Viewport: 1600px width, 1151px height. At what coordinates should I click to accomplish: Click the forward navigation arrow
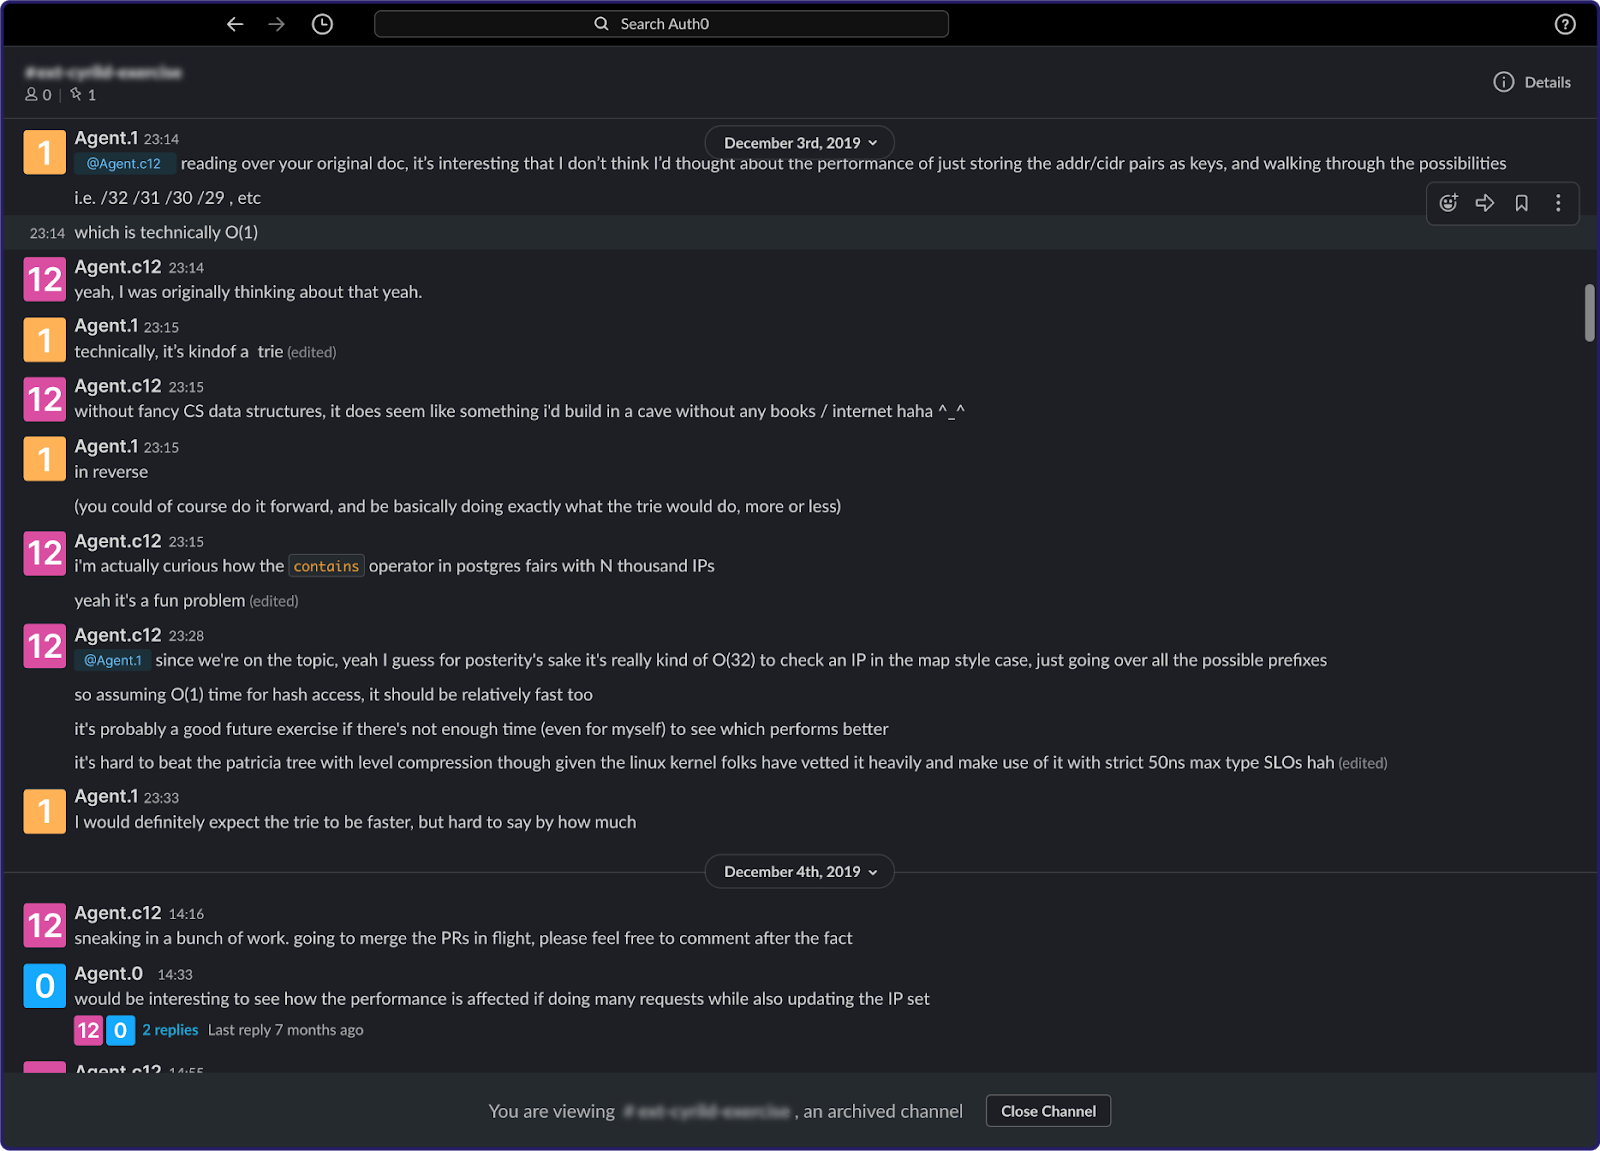click(x=277, y=24)
